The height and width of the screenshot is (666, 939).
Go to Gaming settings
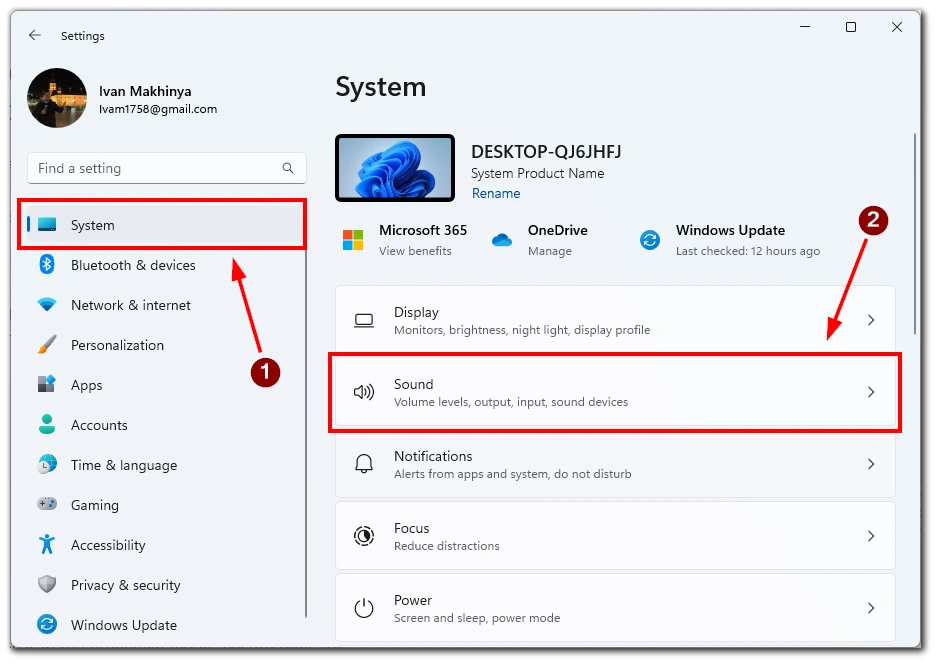coord(163,505)
